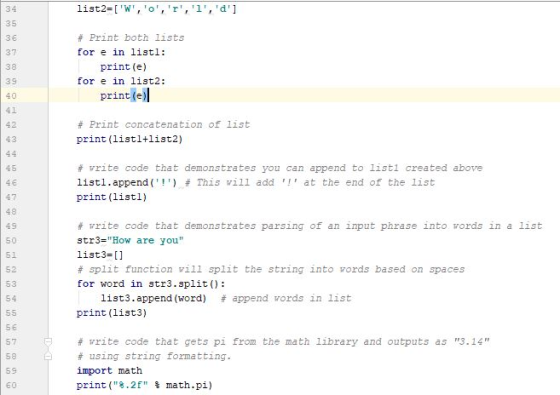Click the list3.append(word) call
560x395 pixels.
click(154, 298)
